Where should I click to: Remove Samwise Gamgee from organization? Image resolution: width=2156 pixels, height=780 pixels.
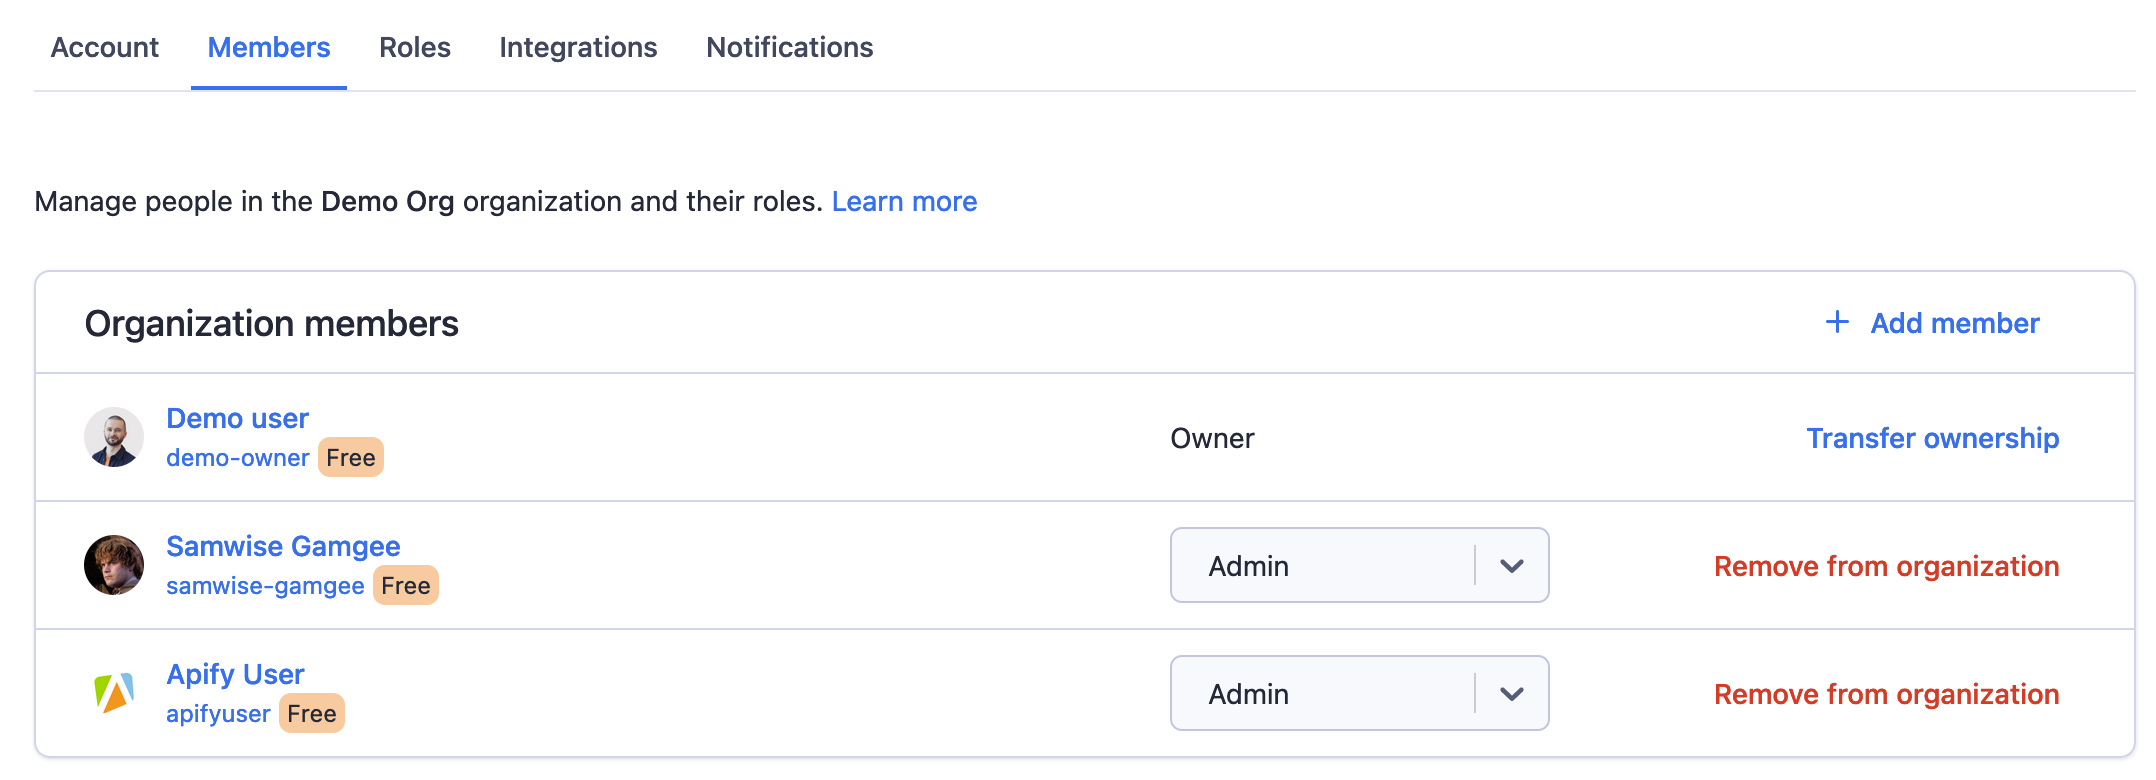coord(1886,566)
